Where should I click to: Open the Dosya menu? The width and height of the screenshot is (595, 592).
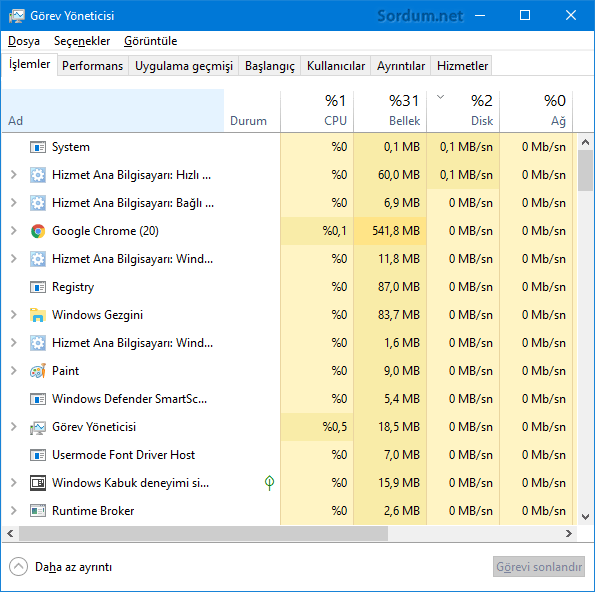pyautogui.click(x=24, y=41)
